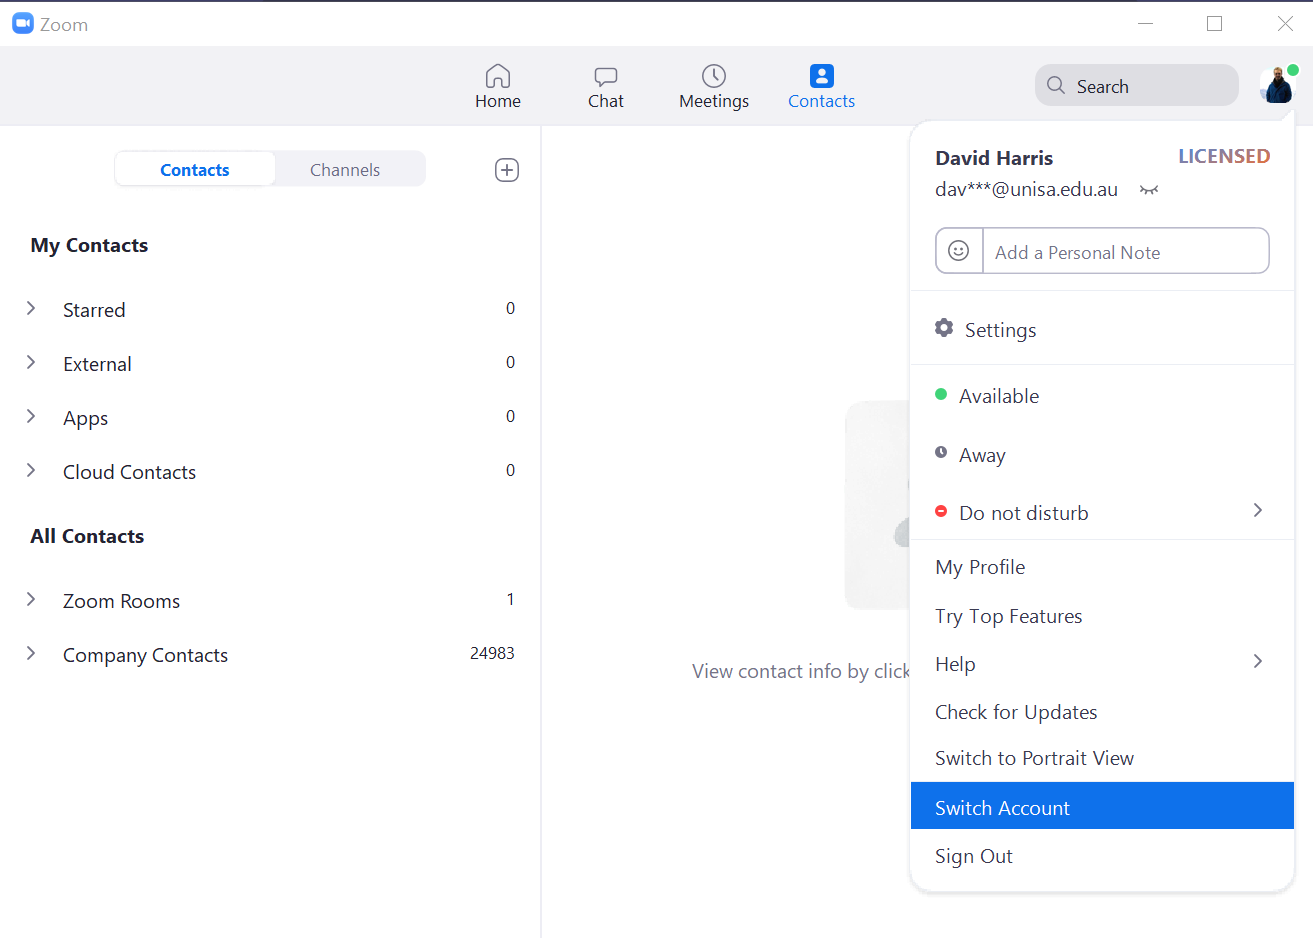The width and height of the screenshot is (1313, 938).
Task: Open the Meetings clock icon
Action: pyautogui.click(x=714, y=76)
